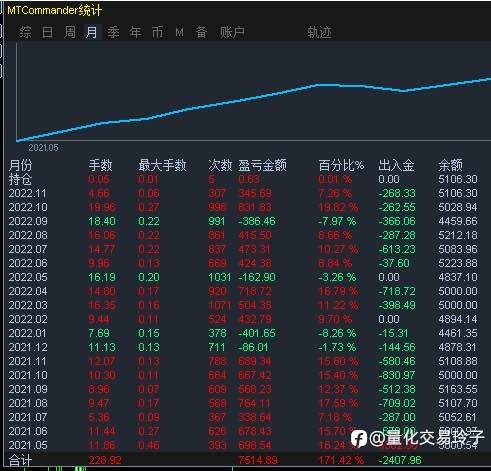Open the 日 daily statistics tab
This screenshot has height=471, width=491.
pos(47,32)
